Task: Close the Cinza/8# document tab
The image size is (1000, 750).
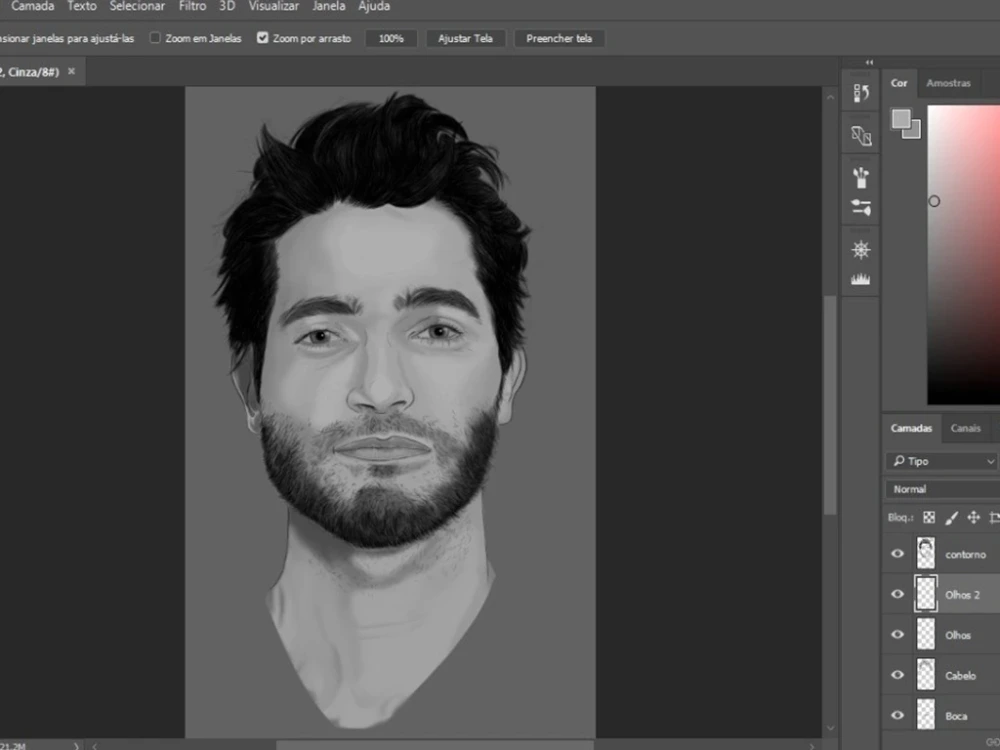Action: (71, 71)
